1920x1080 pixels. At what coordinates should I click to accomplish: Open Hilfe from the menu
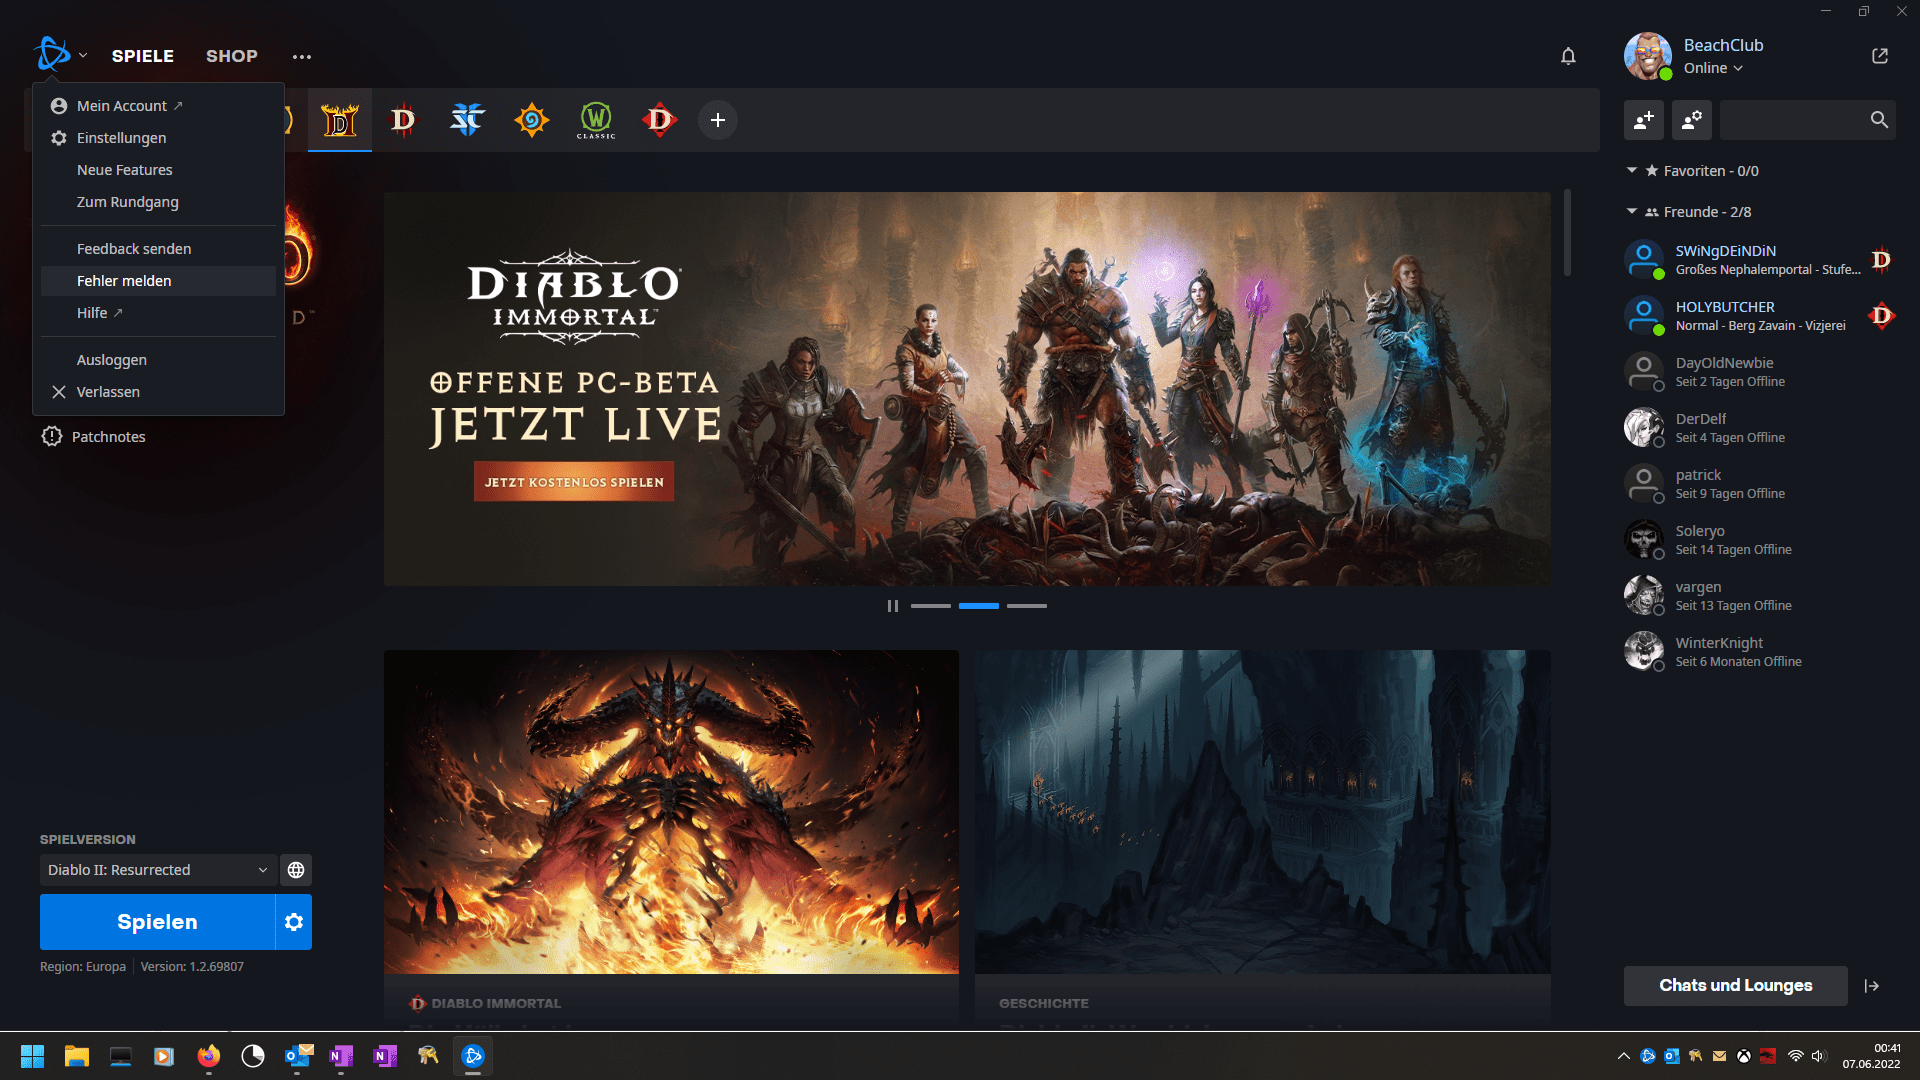[158, 313]
